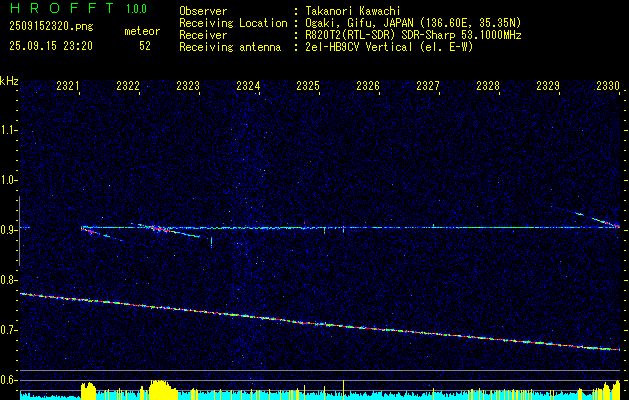This screenshot has height=400, width=629.
Task: Click the Receiver field label
Action: (203, 35)
